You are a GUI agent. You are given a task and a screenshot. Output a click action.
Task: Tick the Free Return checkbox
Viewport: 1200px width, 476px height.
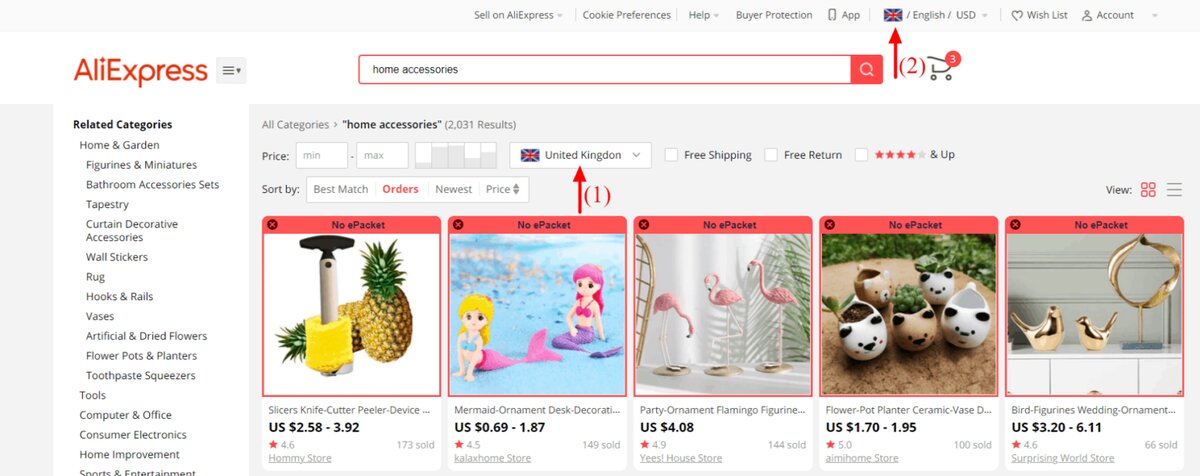click(771, 155)
